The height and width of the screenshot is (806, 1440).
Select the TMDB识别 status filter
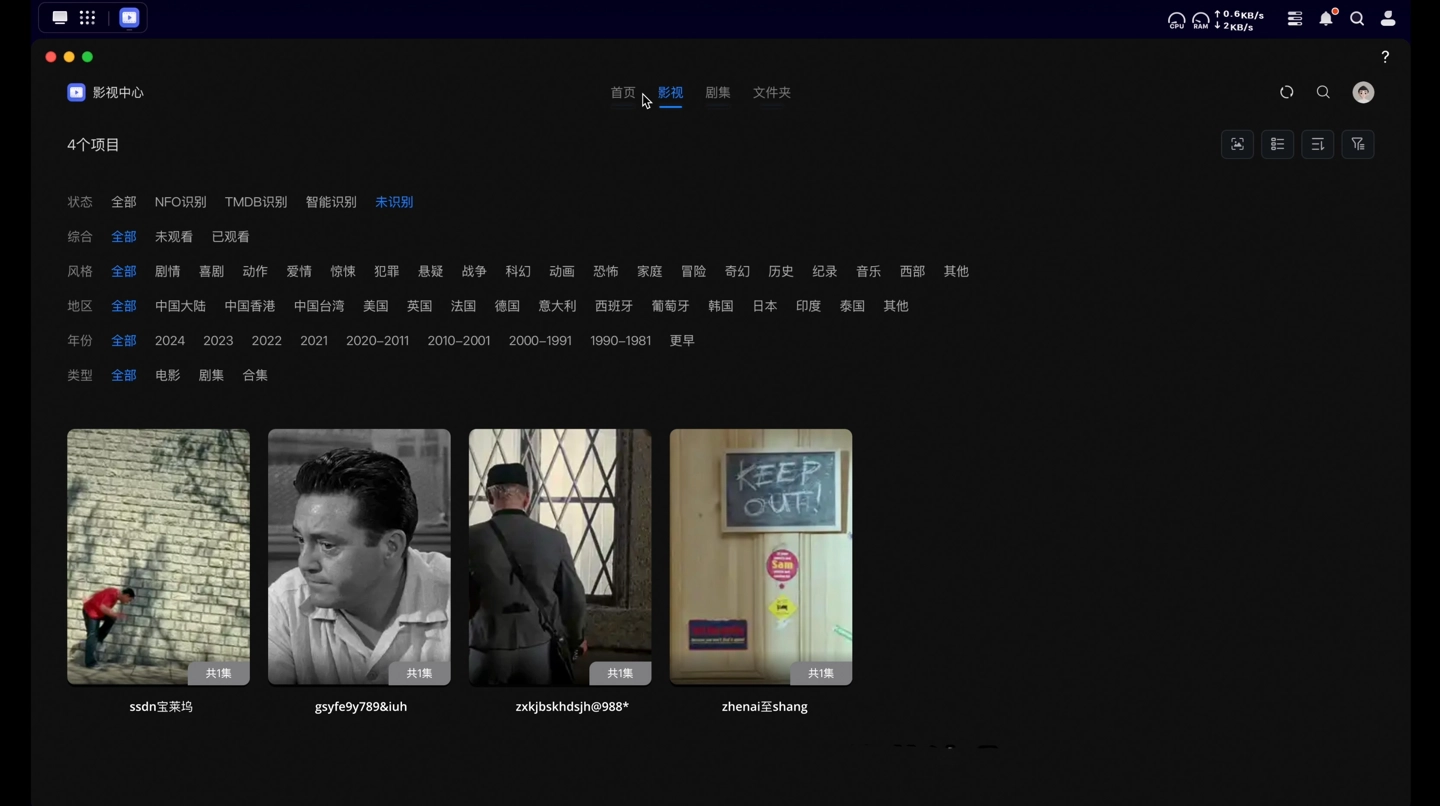(256, 202)
